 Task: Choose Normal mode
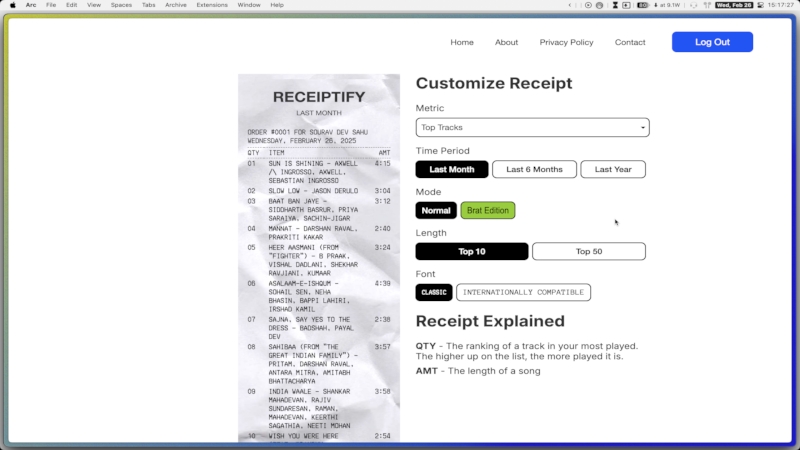(x=436, y=210)
